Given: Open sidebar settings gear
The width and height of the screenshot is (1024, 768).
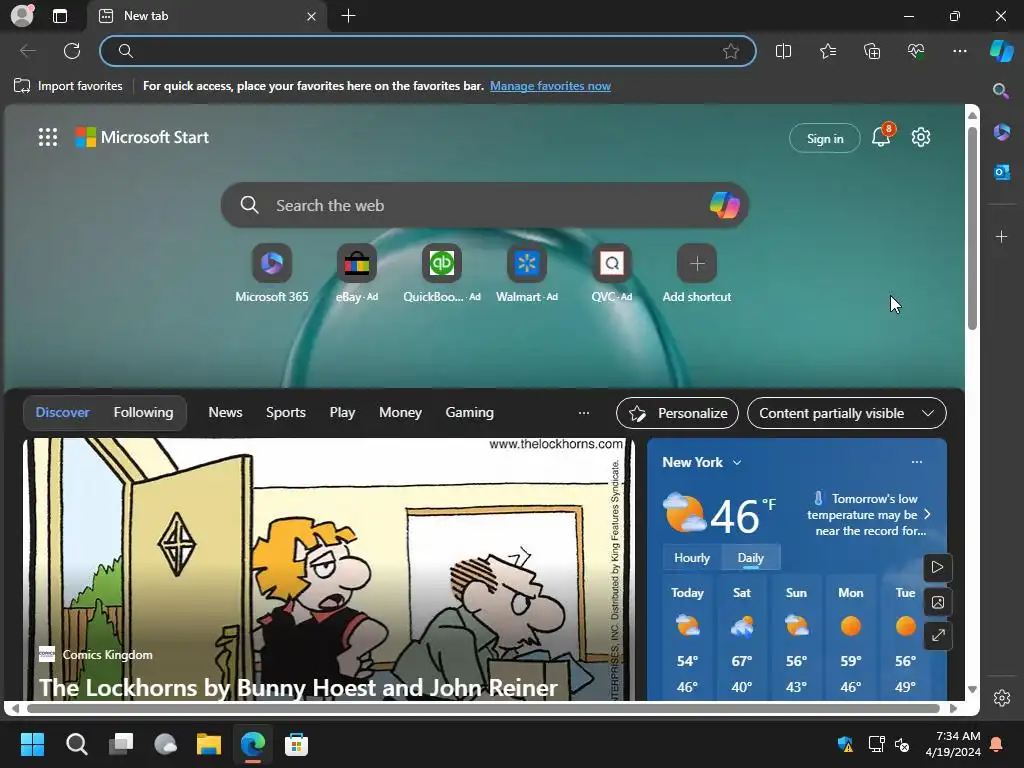Looking at the screenshot, I should point(1002,698).
